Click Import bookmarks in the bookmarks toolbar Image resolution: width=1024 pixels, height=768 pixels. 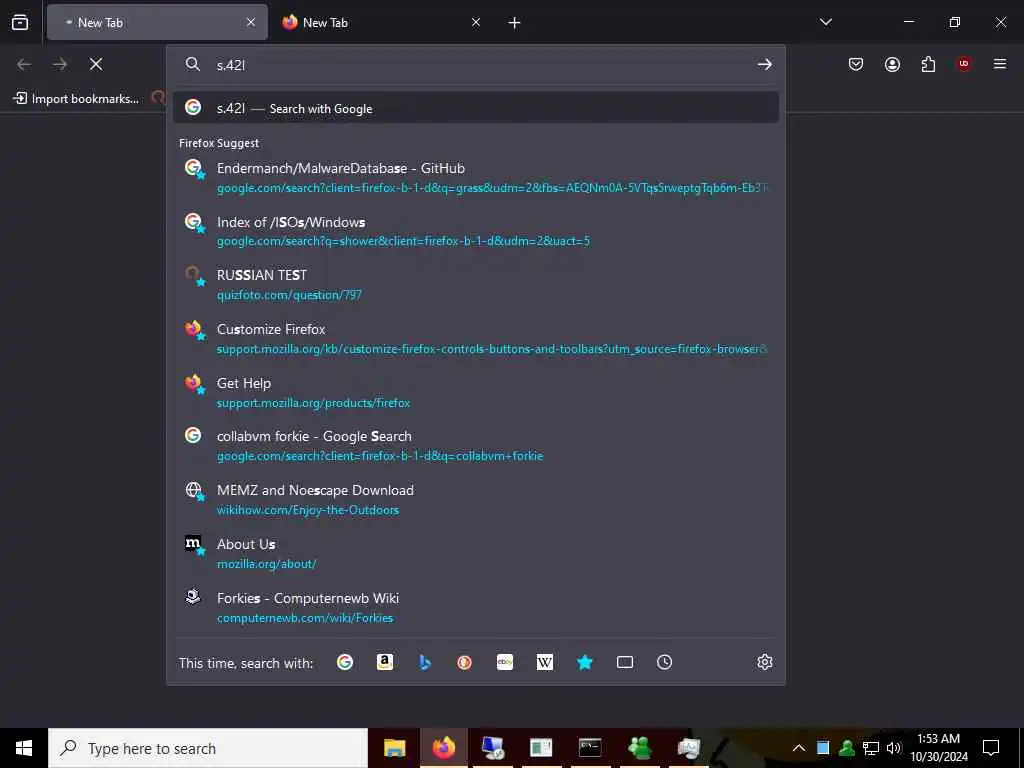coord(76,99)
